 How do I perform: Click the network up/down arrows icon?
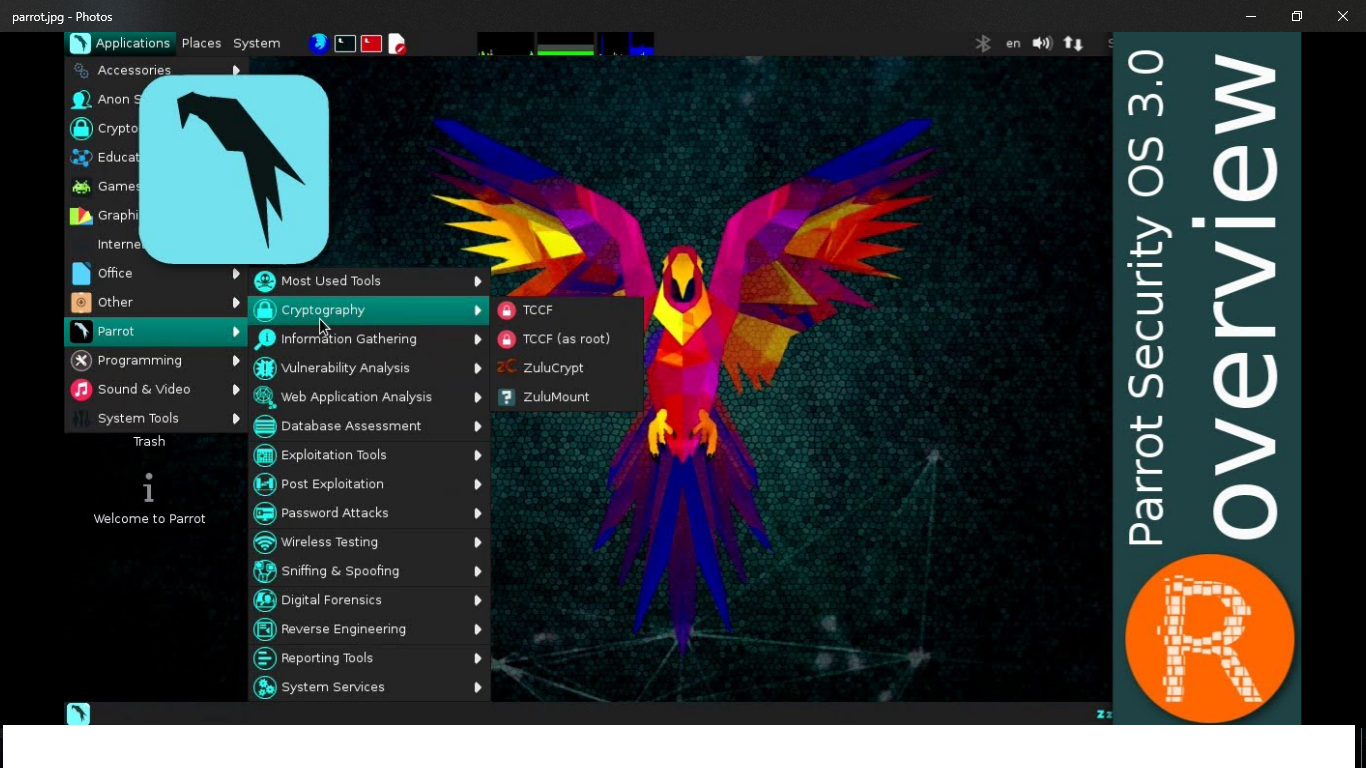[x=1073, y=43]
